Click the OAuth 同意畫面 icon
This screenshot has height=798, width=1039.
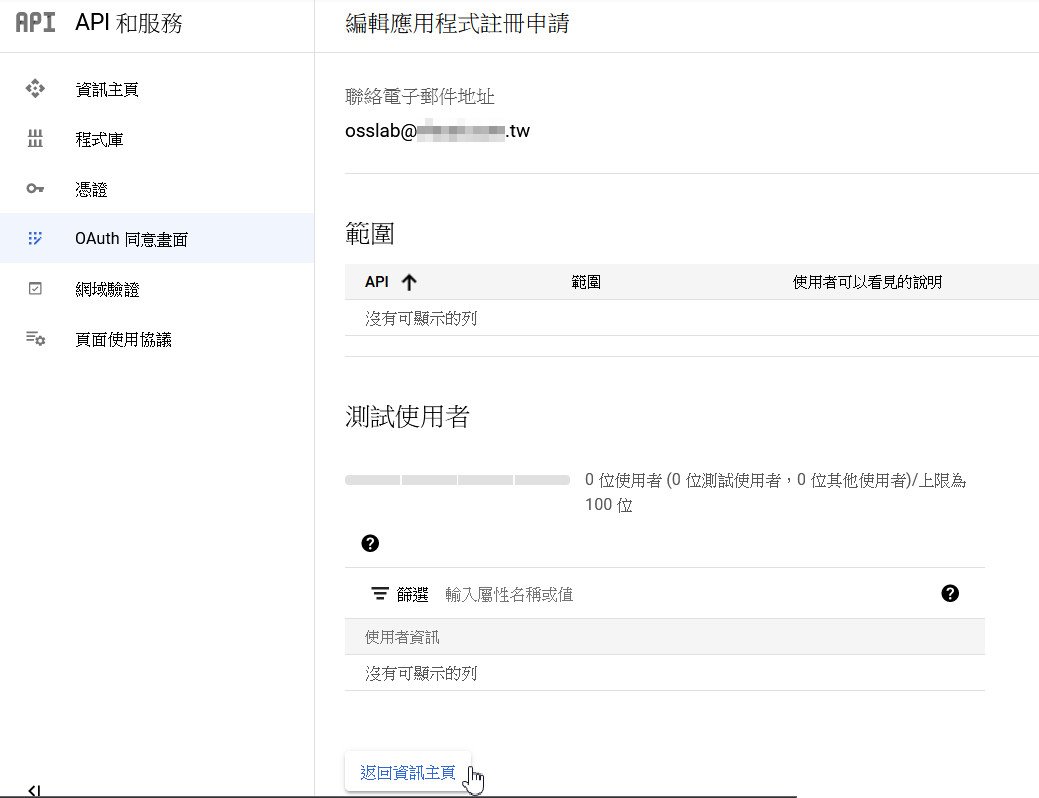[x=35, y=239]
